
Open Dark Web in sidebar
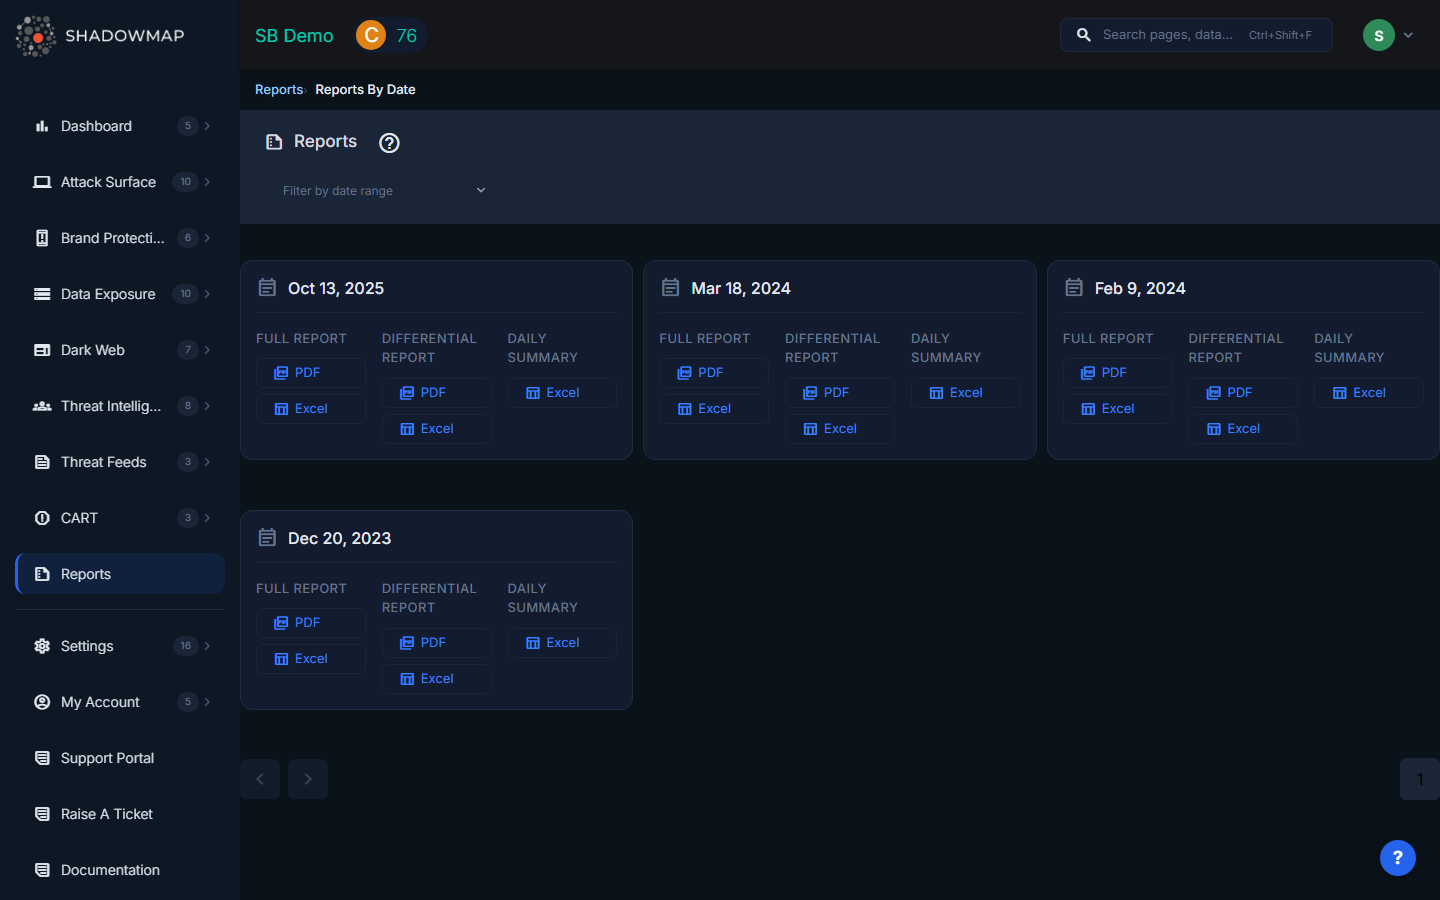[93, 350]
